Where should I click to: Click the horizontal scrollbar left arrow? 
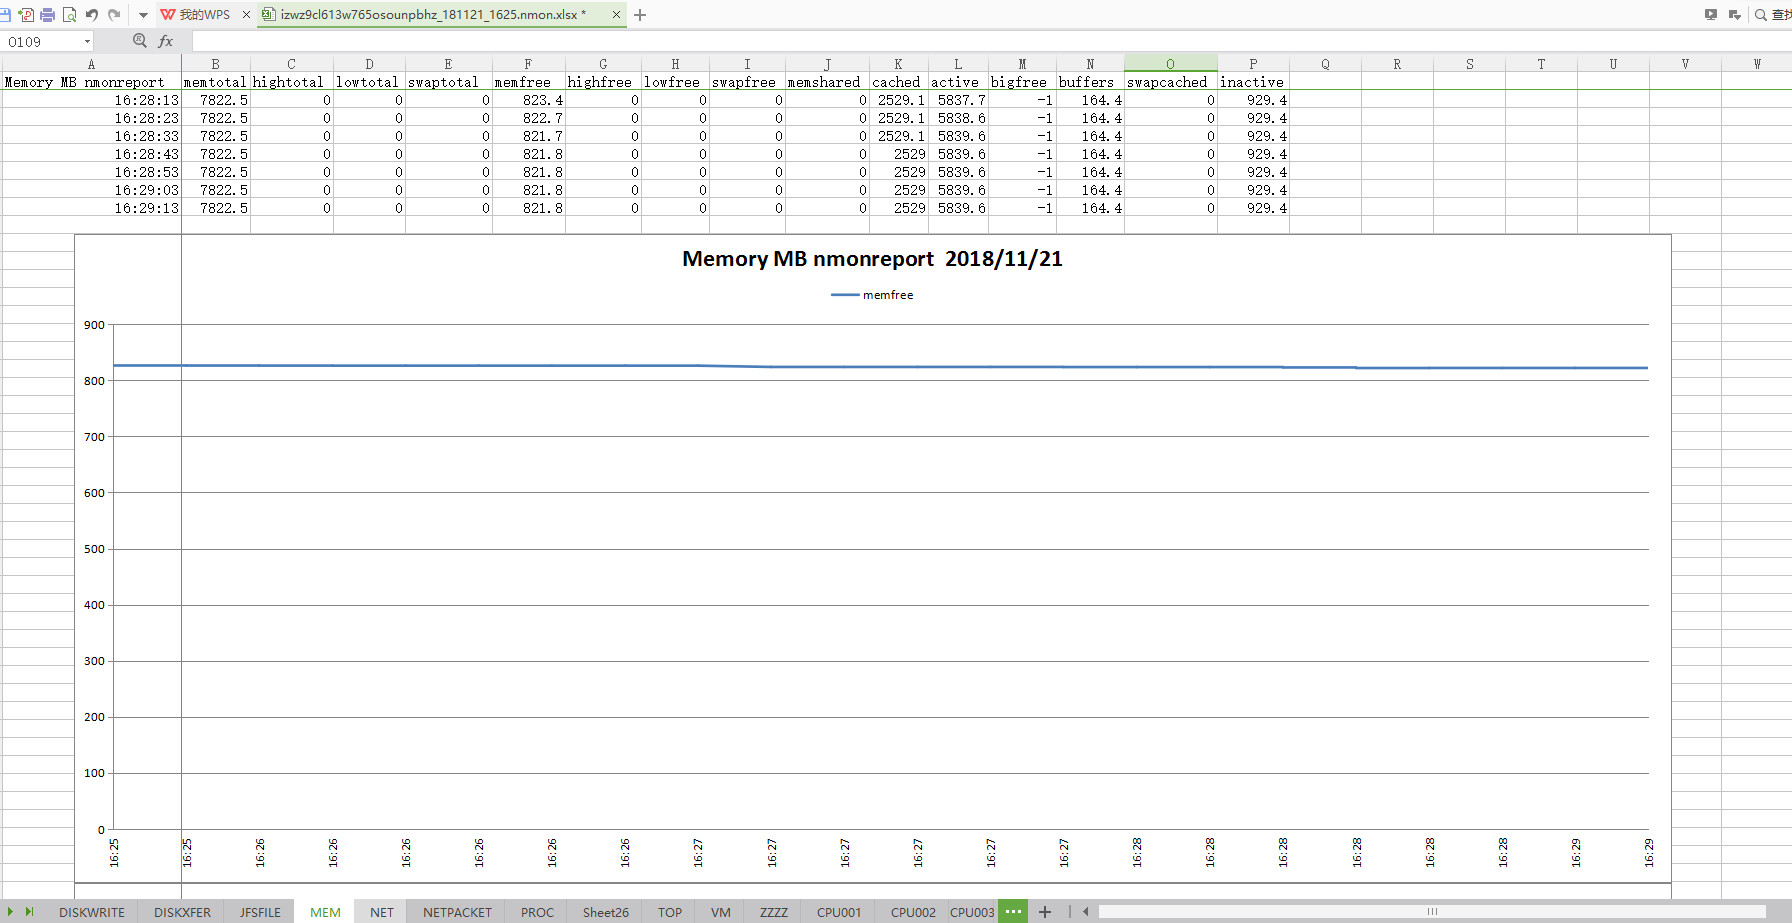click(x=1086, y=911)
